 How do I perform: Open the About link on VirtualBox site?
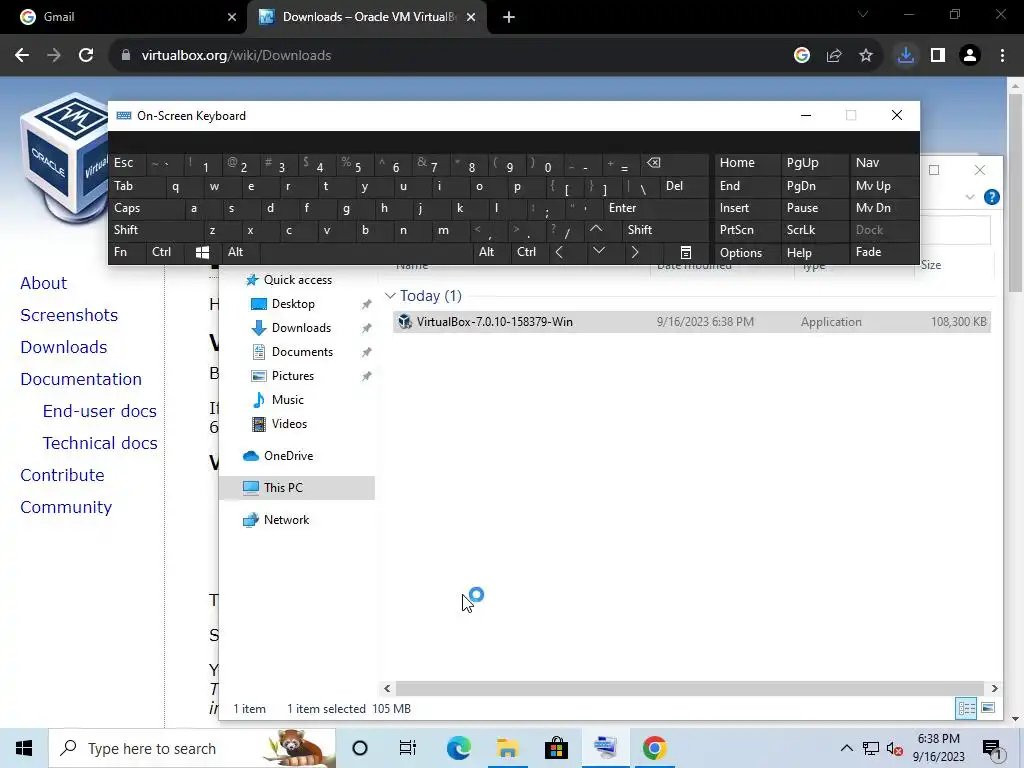pyautogui.click(x=43, y=283)
